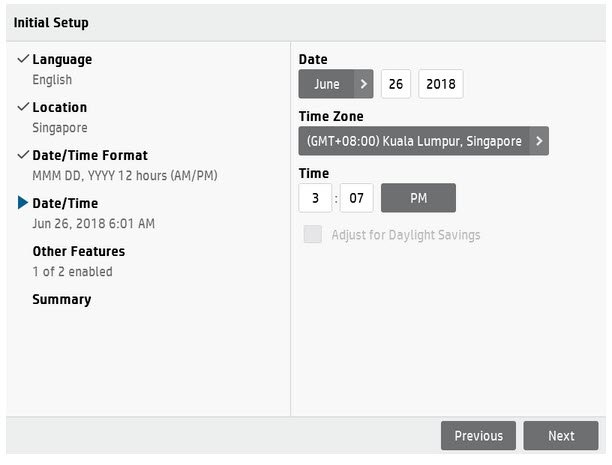The width and height of the screenshot is (612, 465).
Task: Click the day field showing 26
Action: [x=396, y=84]
